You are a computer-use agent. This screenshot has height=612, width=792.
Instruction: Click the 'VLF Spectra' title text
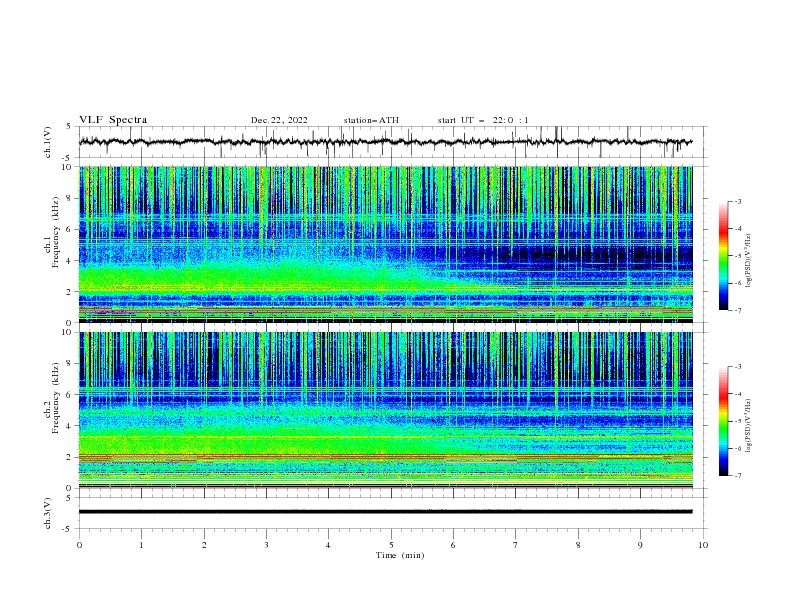point(113,120)
